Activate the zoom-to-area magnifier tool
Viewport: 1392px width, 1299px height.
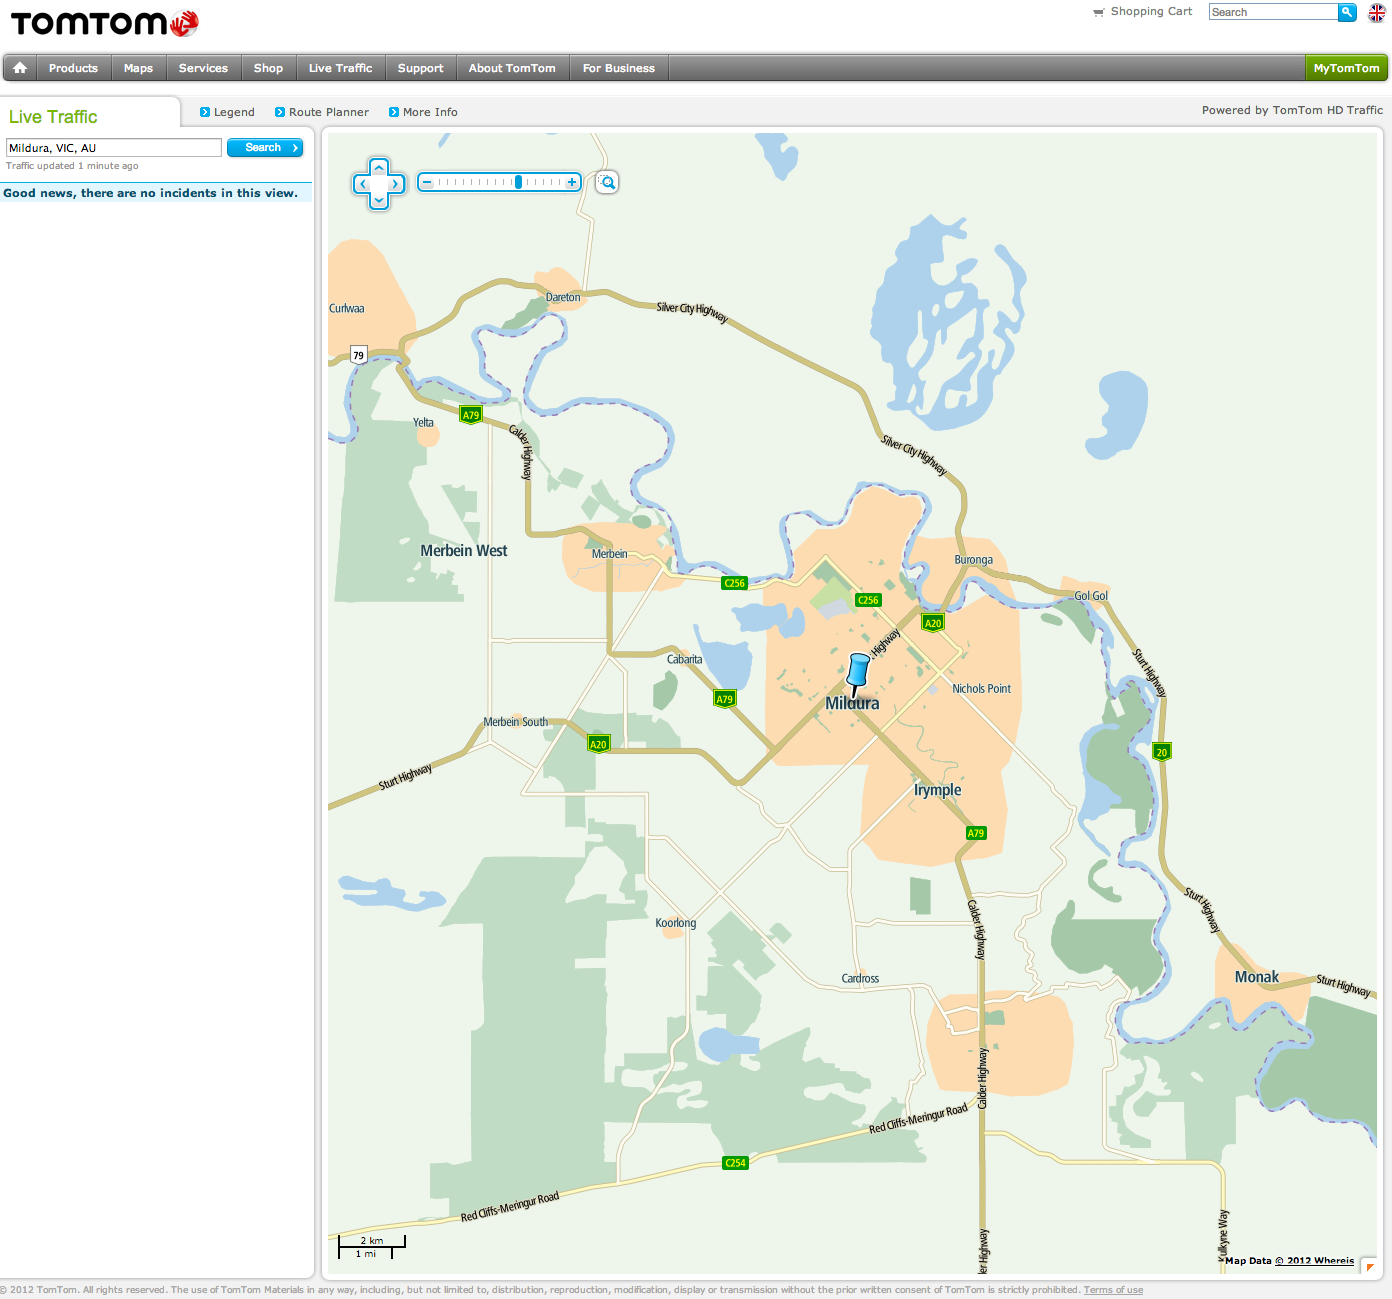coord(607,182)
